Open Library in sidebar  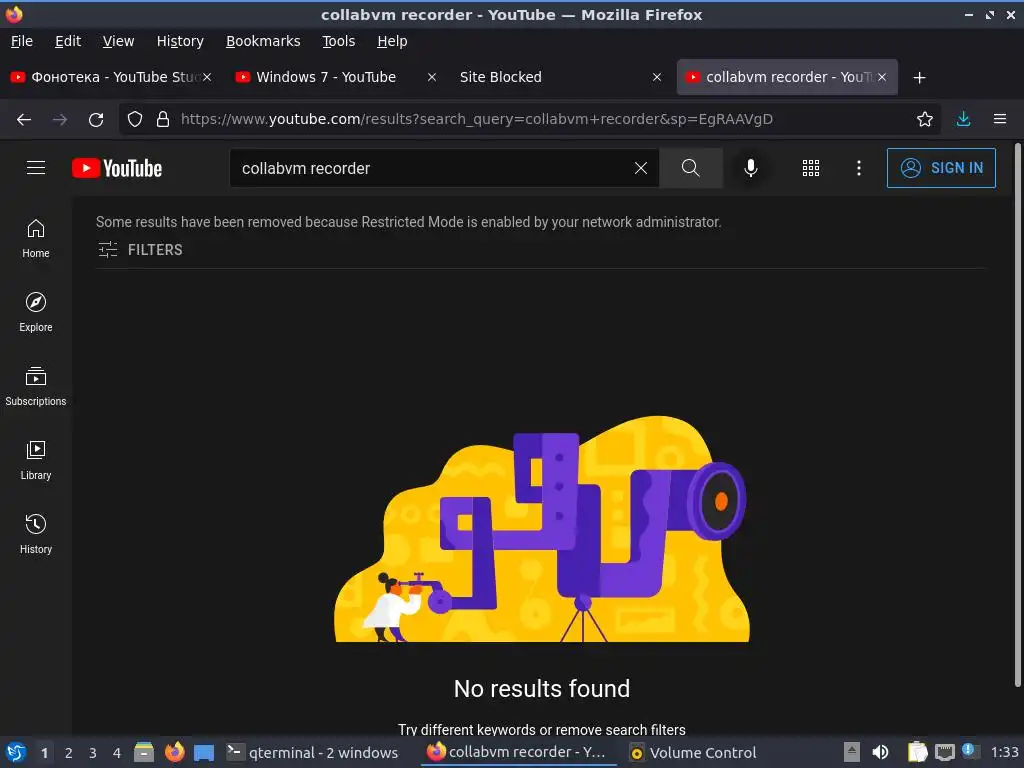point(36,460)
